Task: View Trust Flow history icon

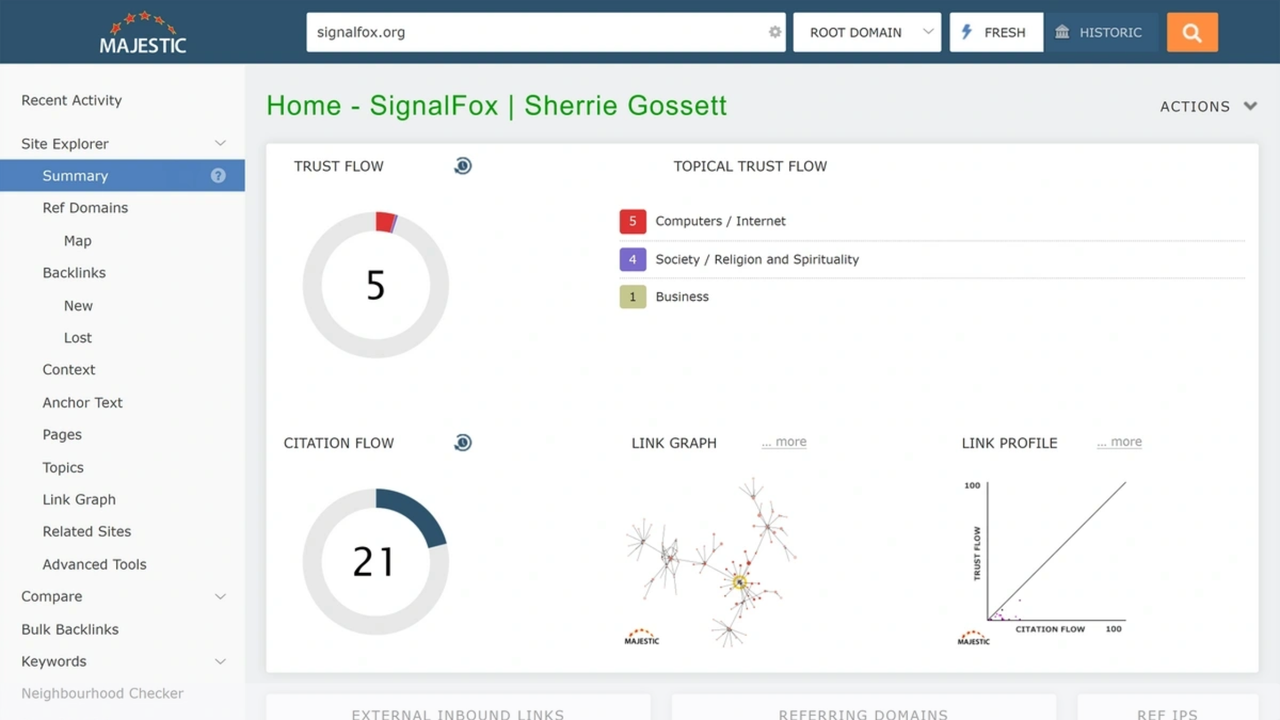Action: pos(462,166)
